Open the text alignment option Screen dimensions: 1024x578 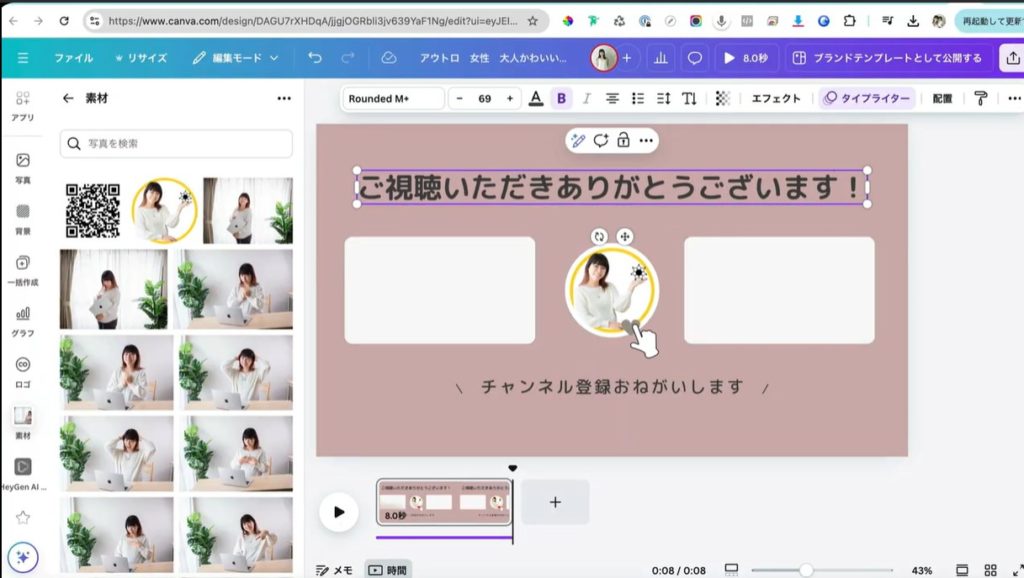pyautogui.click(x=612, y=98)
